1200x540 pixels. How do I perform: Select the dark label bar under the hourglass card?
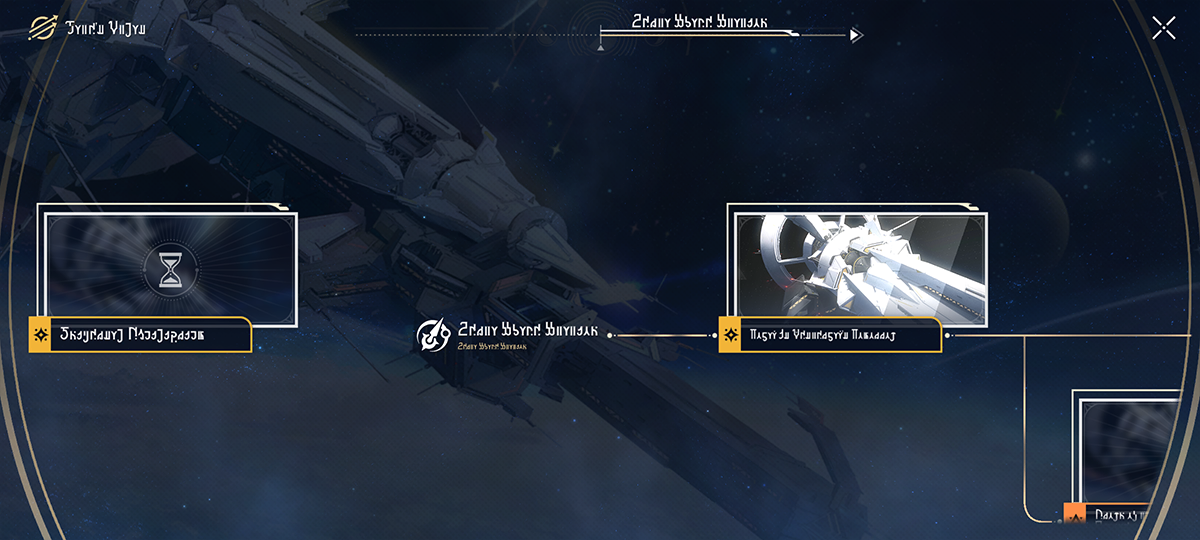click(151, 335)
